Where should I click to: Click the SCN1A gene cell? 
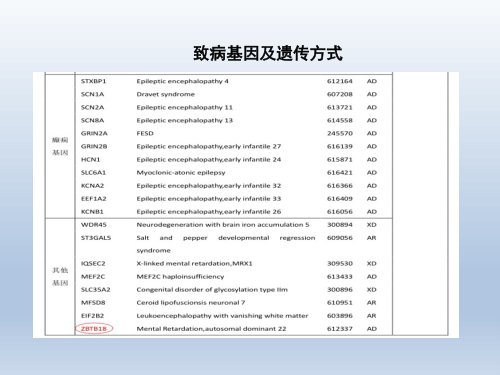pyautogui.click(x=92, y=94)
